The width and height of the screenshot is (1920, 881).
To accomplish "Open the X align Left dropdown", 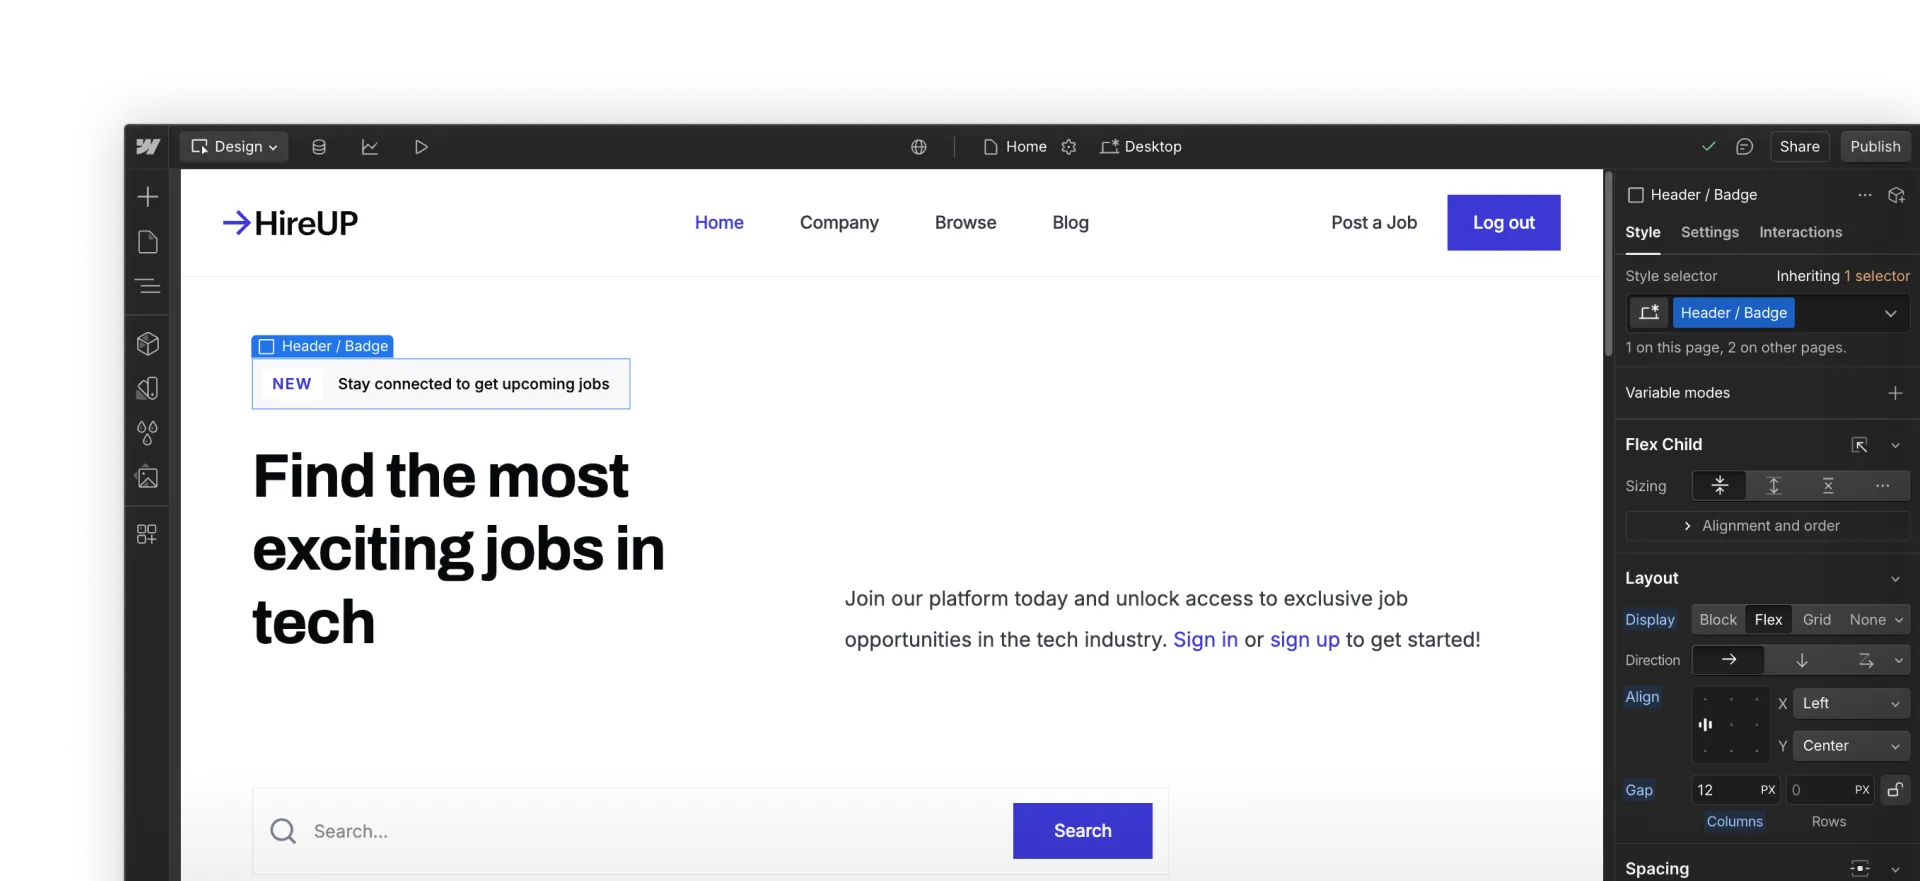I will point(1849,704).
